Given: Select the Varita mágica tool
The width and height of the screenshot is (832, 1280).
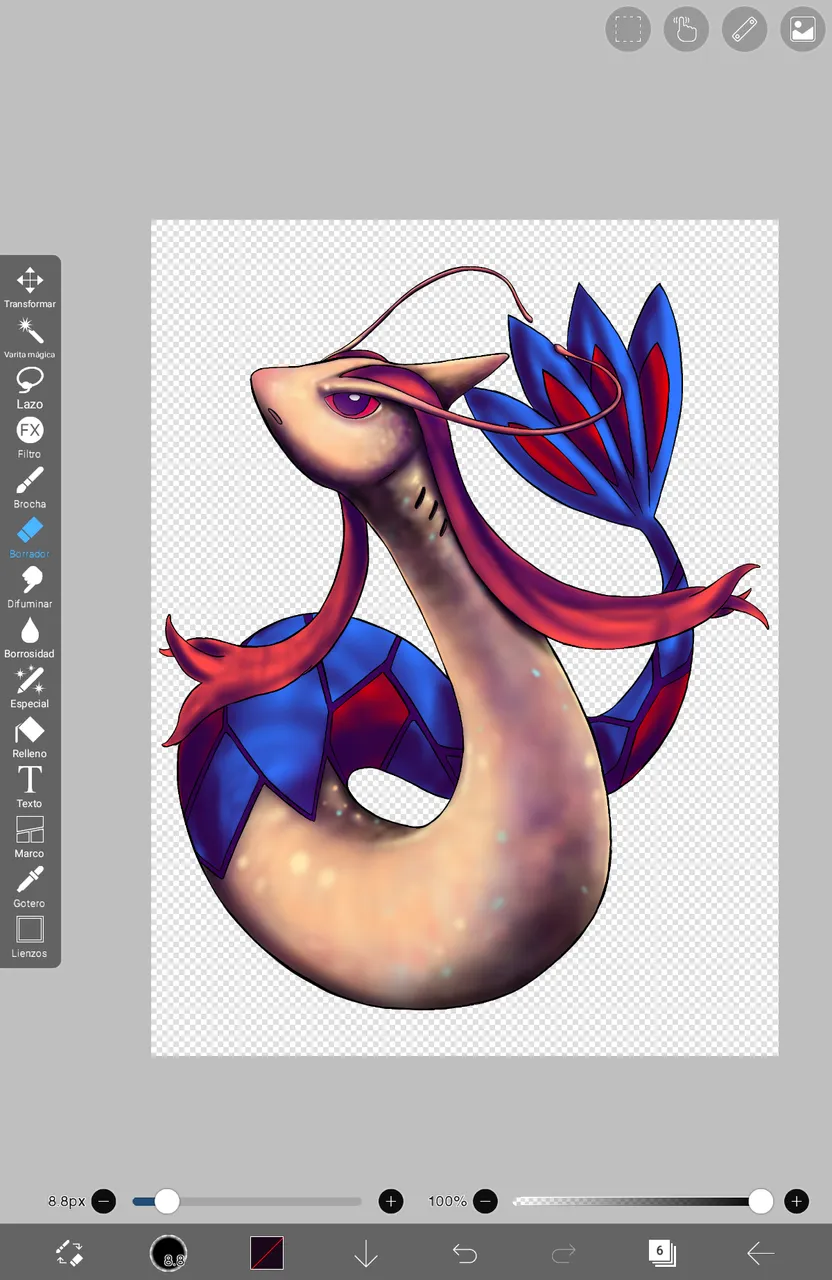Looking at the screenshot, I should pos(29,337).
